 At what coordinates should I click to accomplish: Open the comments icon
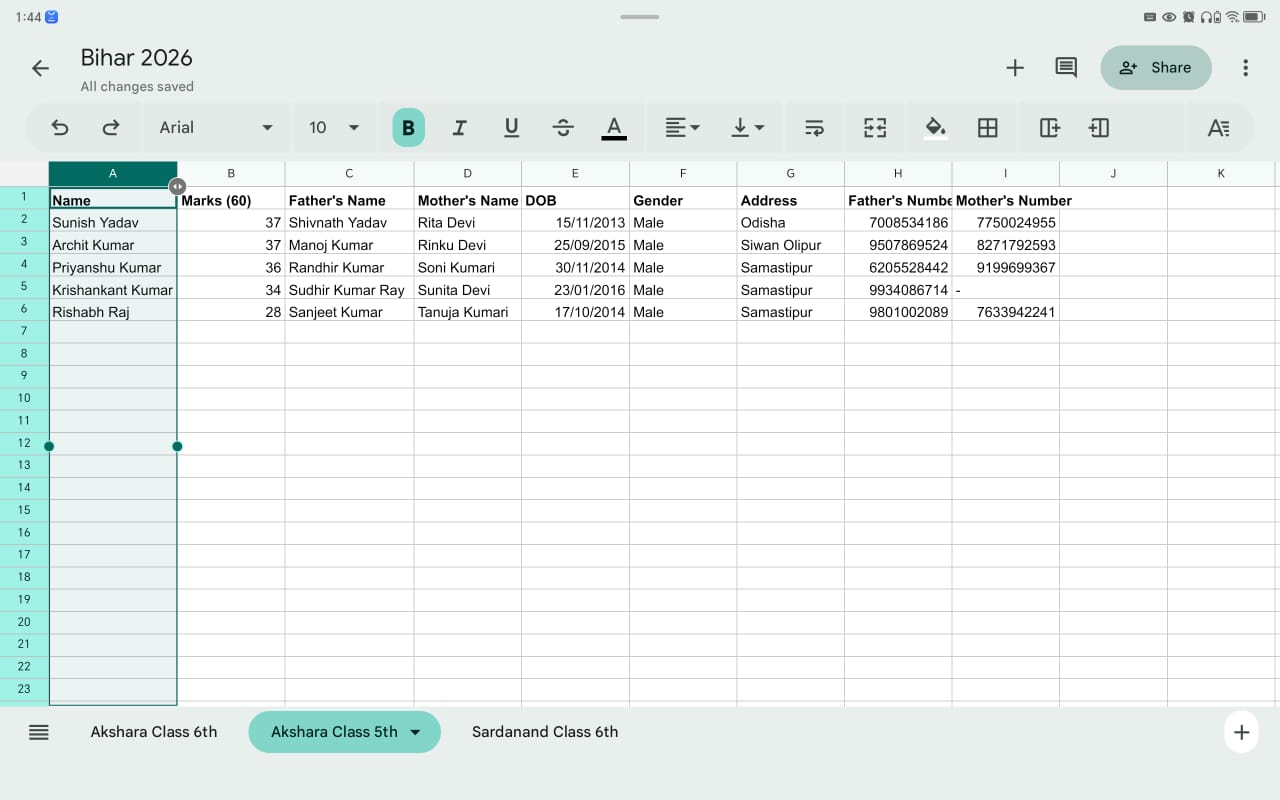point(1066,67)
